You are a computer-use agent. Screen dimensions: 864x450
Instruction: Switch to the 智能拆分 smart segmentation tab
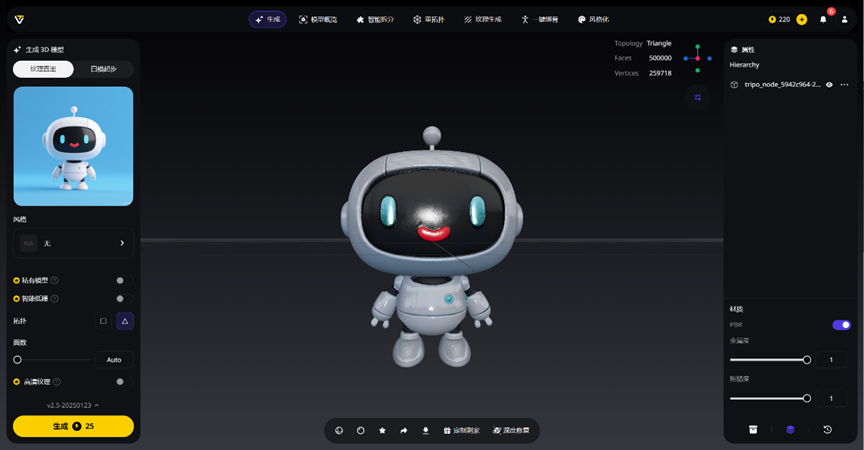375,19
